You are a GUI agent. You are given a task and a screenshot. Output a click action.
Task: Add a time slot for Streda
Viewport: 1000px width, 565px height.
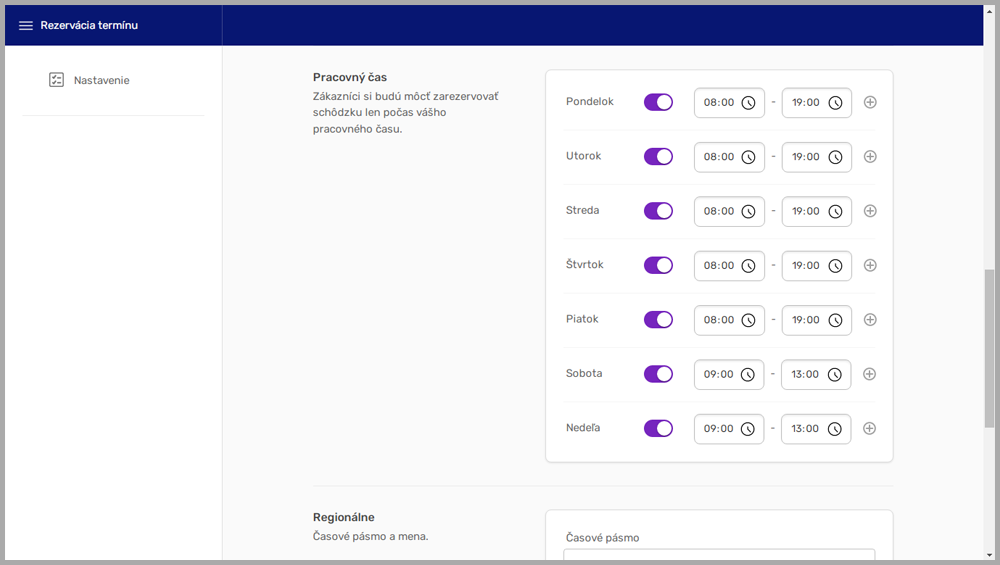(870, 211)
